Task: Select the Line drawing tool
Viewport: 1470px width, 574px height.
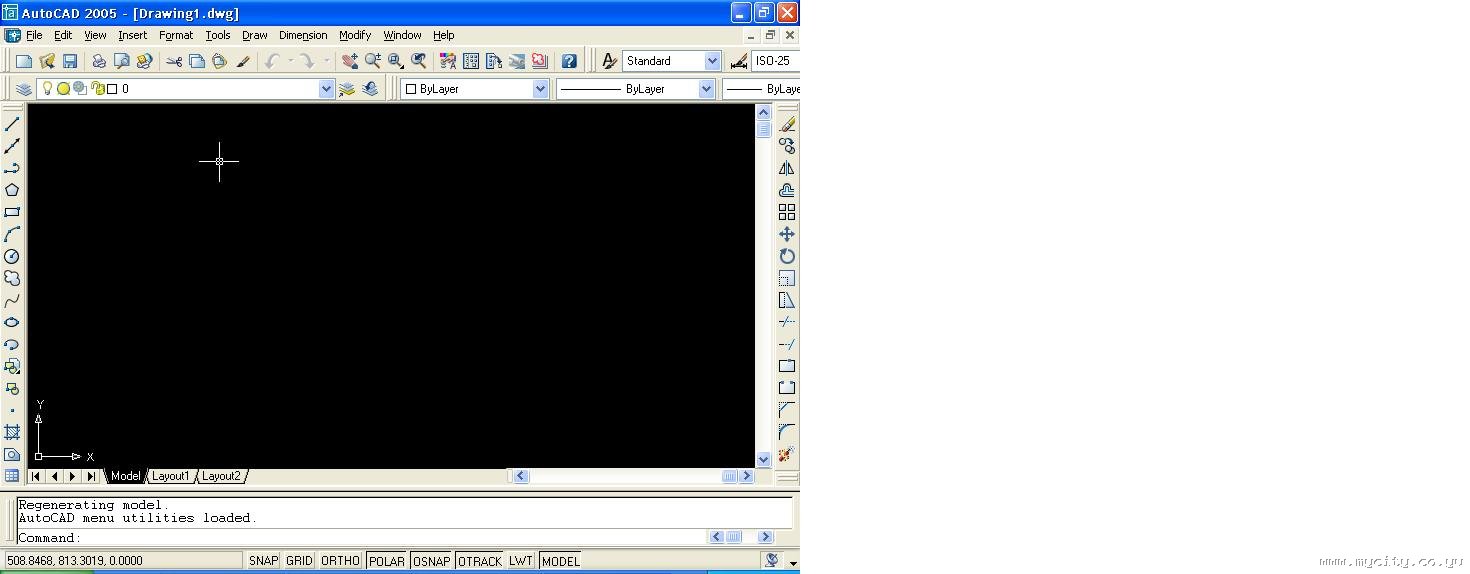Action: (x=12, y=124)
